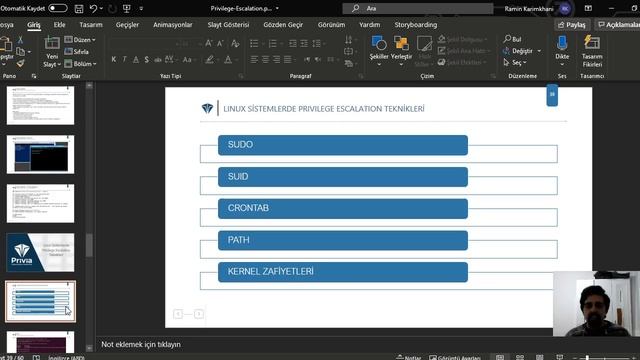Open the Değiştir replace dropdown

[x=522, y=51]
